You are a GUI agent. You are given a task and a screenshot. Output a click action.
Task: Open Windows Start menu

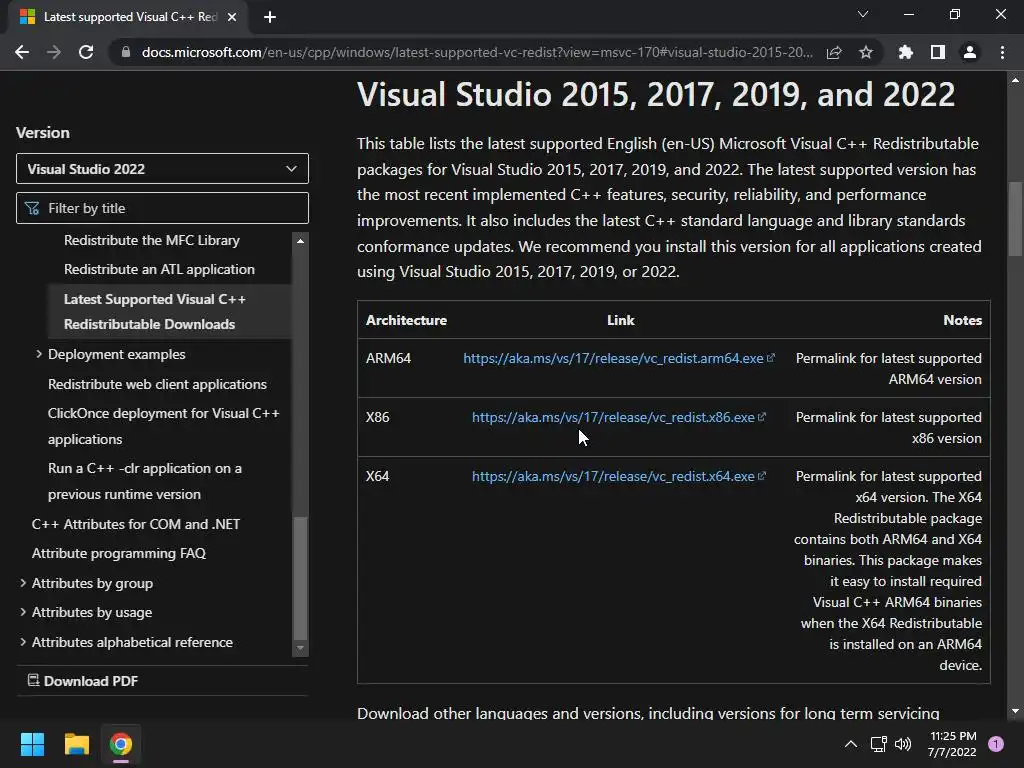(x=32, y=744)
